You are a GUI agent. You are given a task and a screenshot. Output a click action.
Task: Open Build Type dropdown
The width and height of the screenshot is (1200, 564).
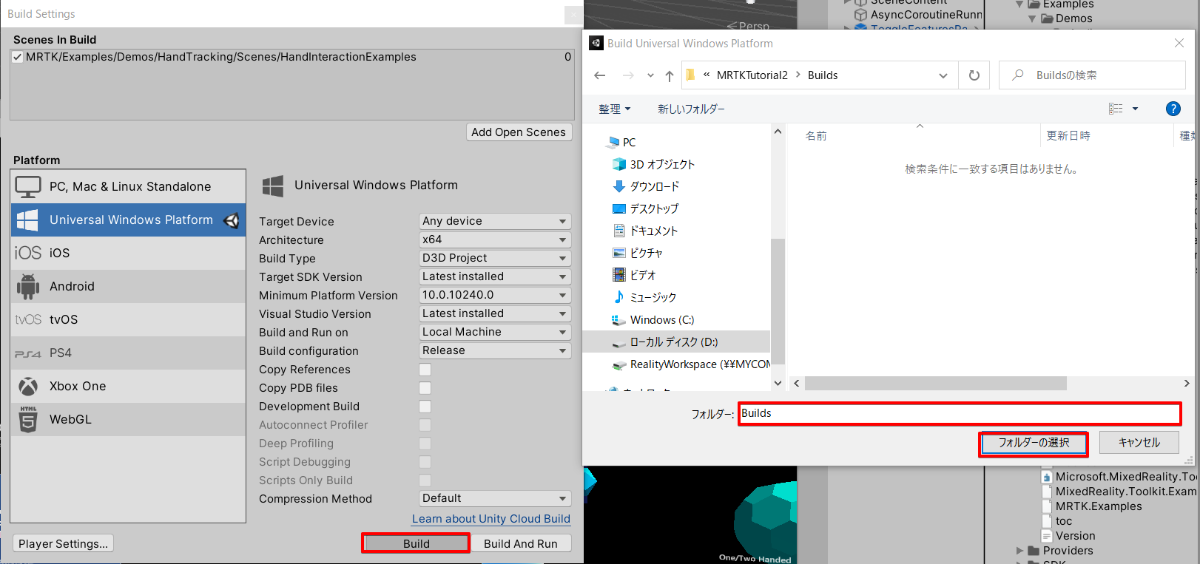[x=495, y=258]
